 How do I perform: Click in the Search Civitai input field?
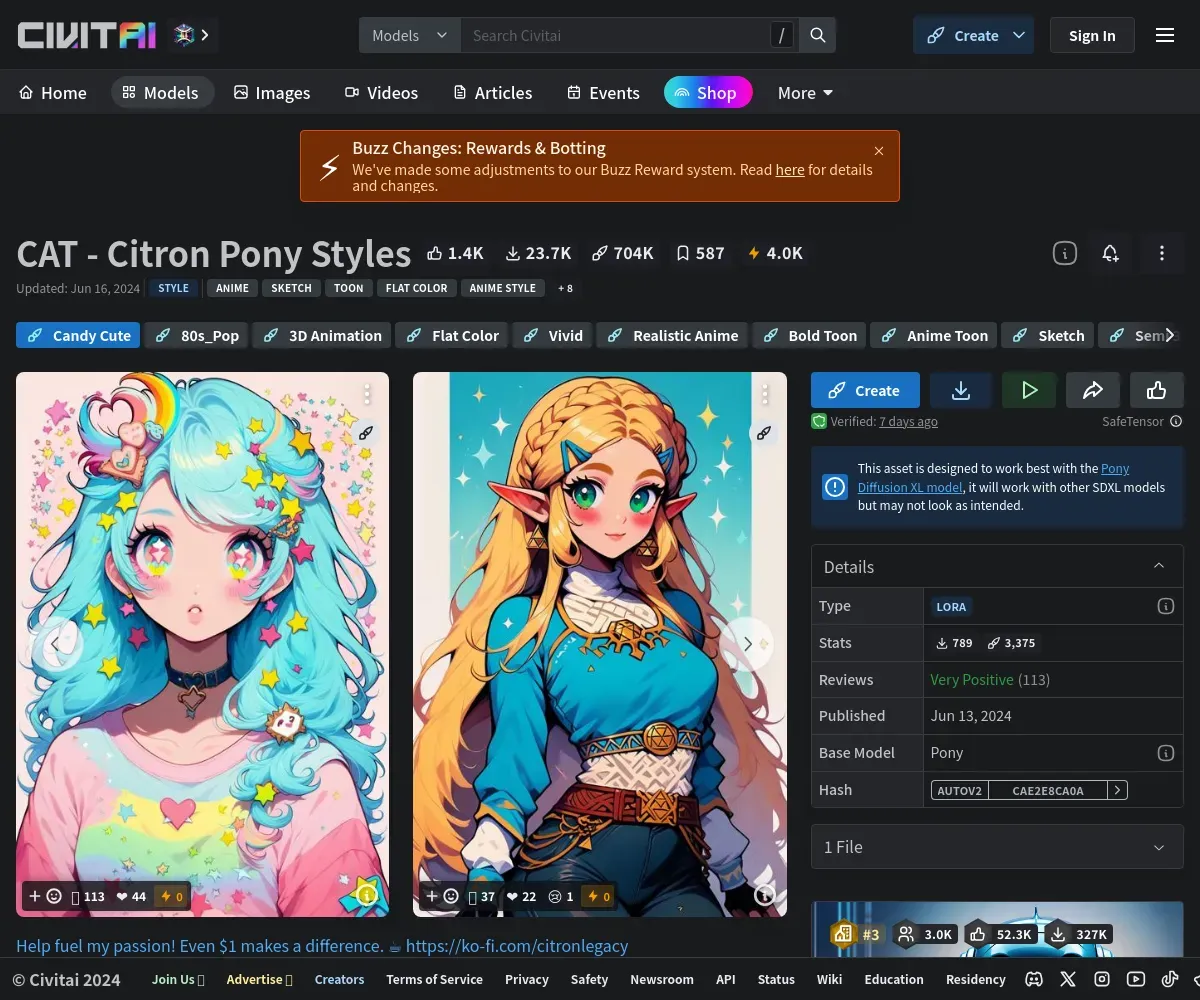[x=615, y=35]
